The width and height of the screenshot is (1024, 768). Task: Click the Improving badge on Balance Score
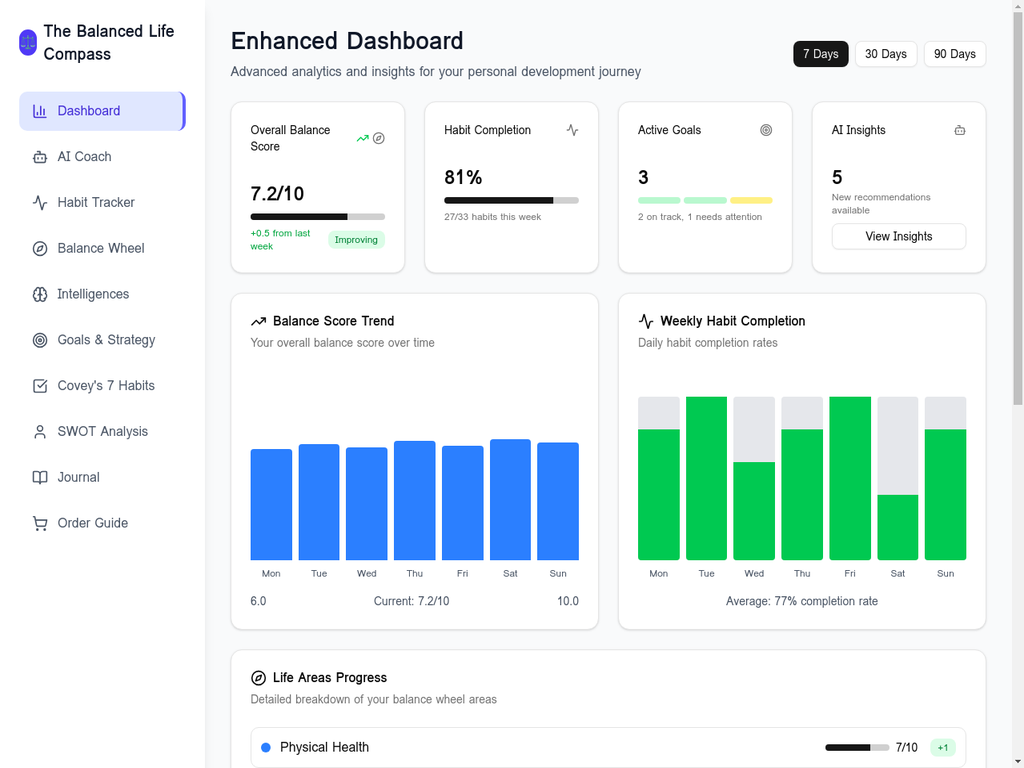point(356,240)
